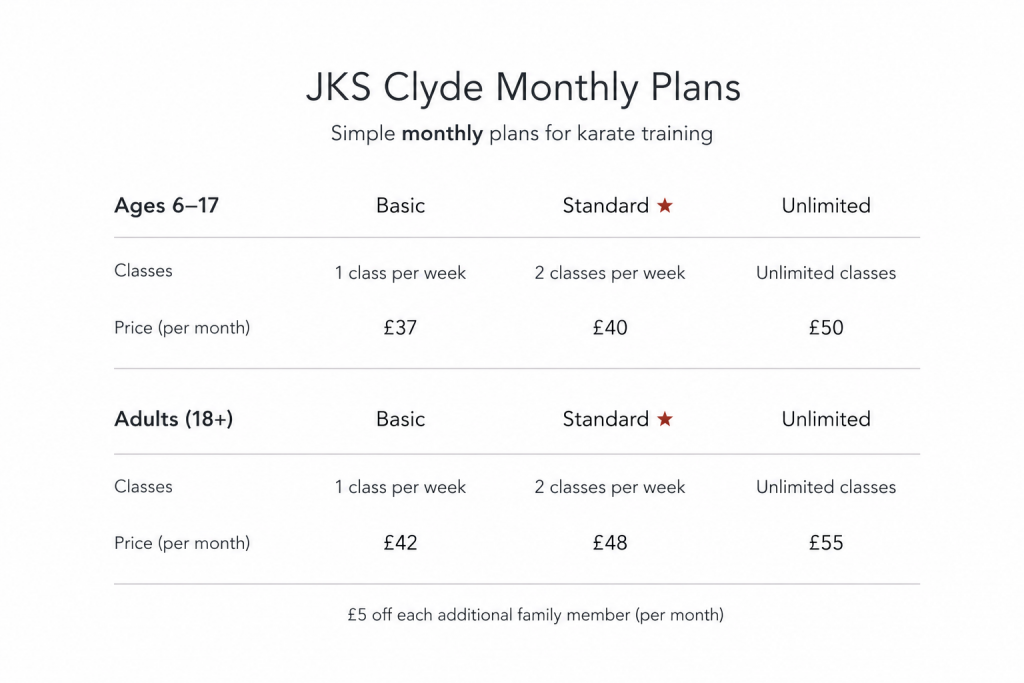The width and height of the screenshot is (1024, 683).
Task: Pick the £48 adult Standard price
Action: pos(610,543)
